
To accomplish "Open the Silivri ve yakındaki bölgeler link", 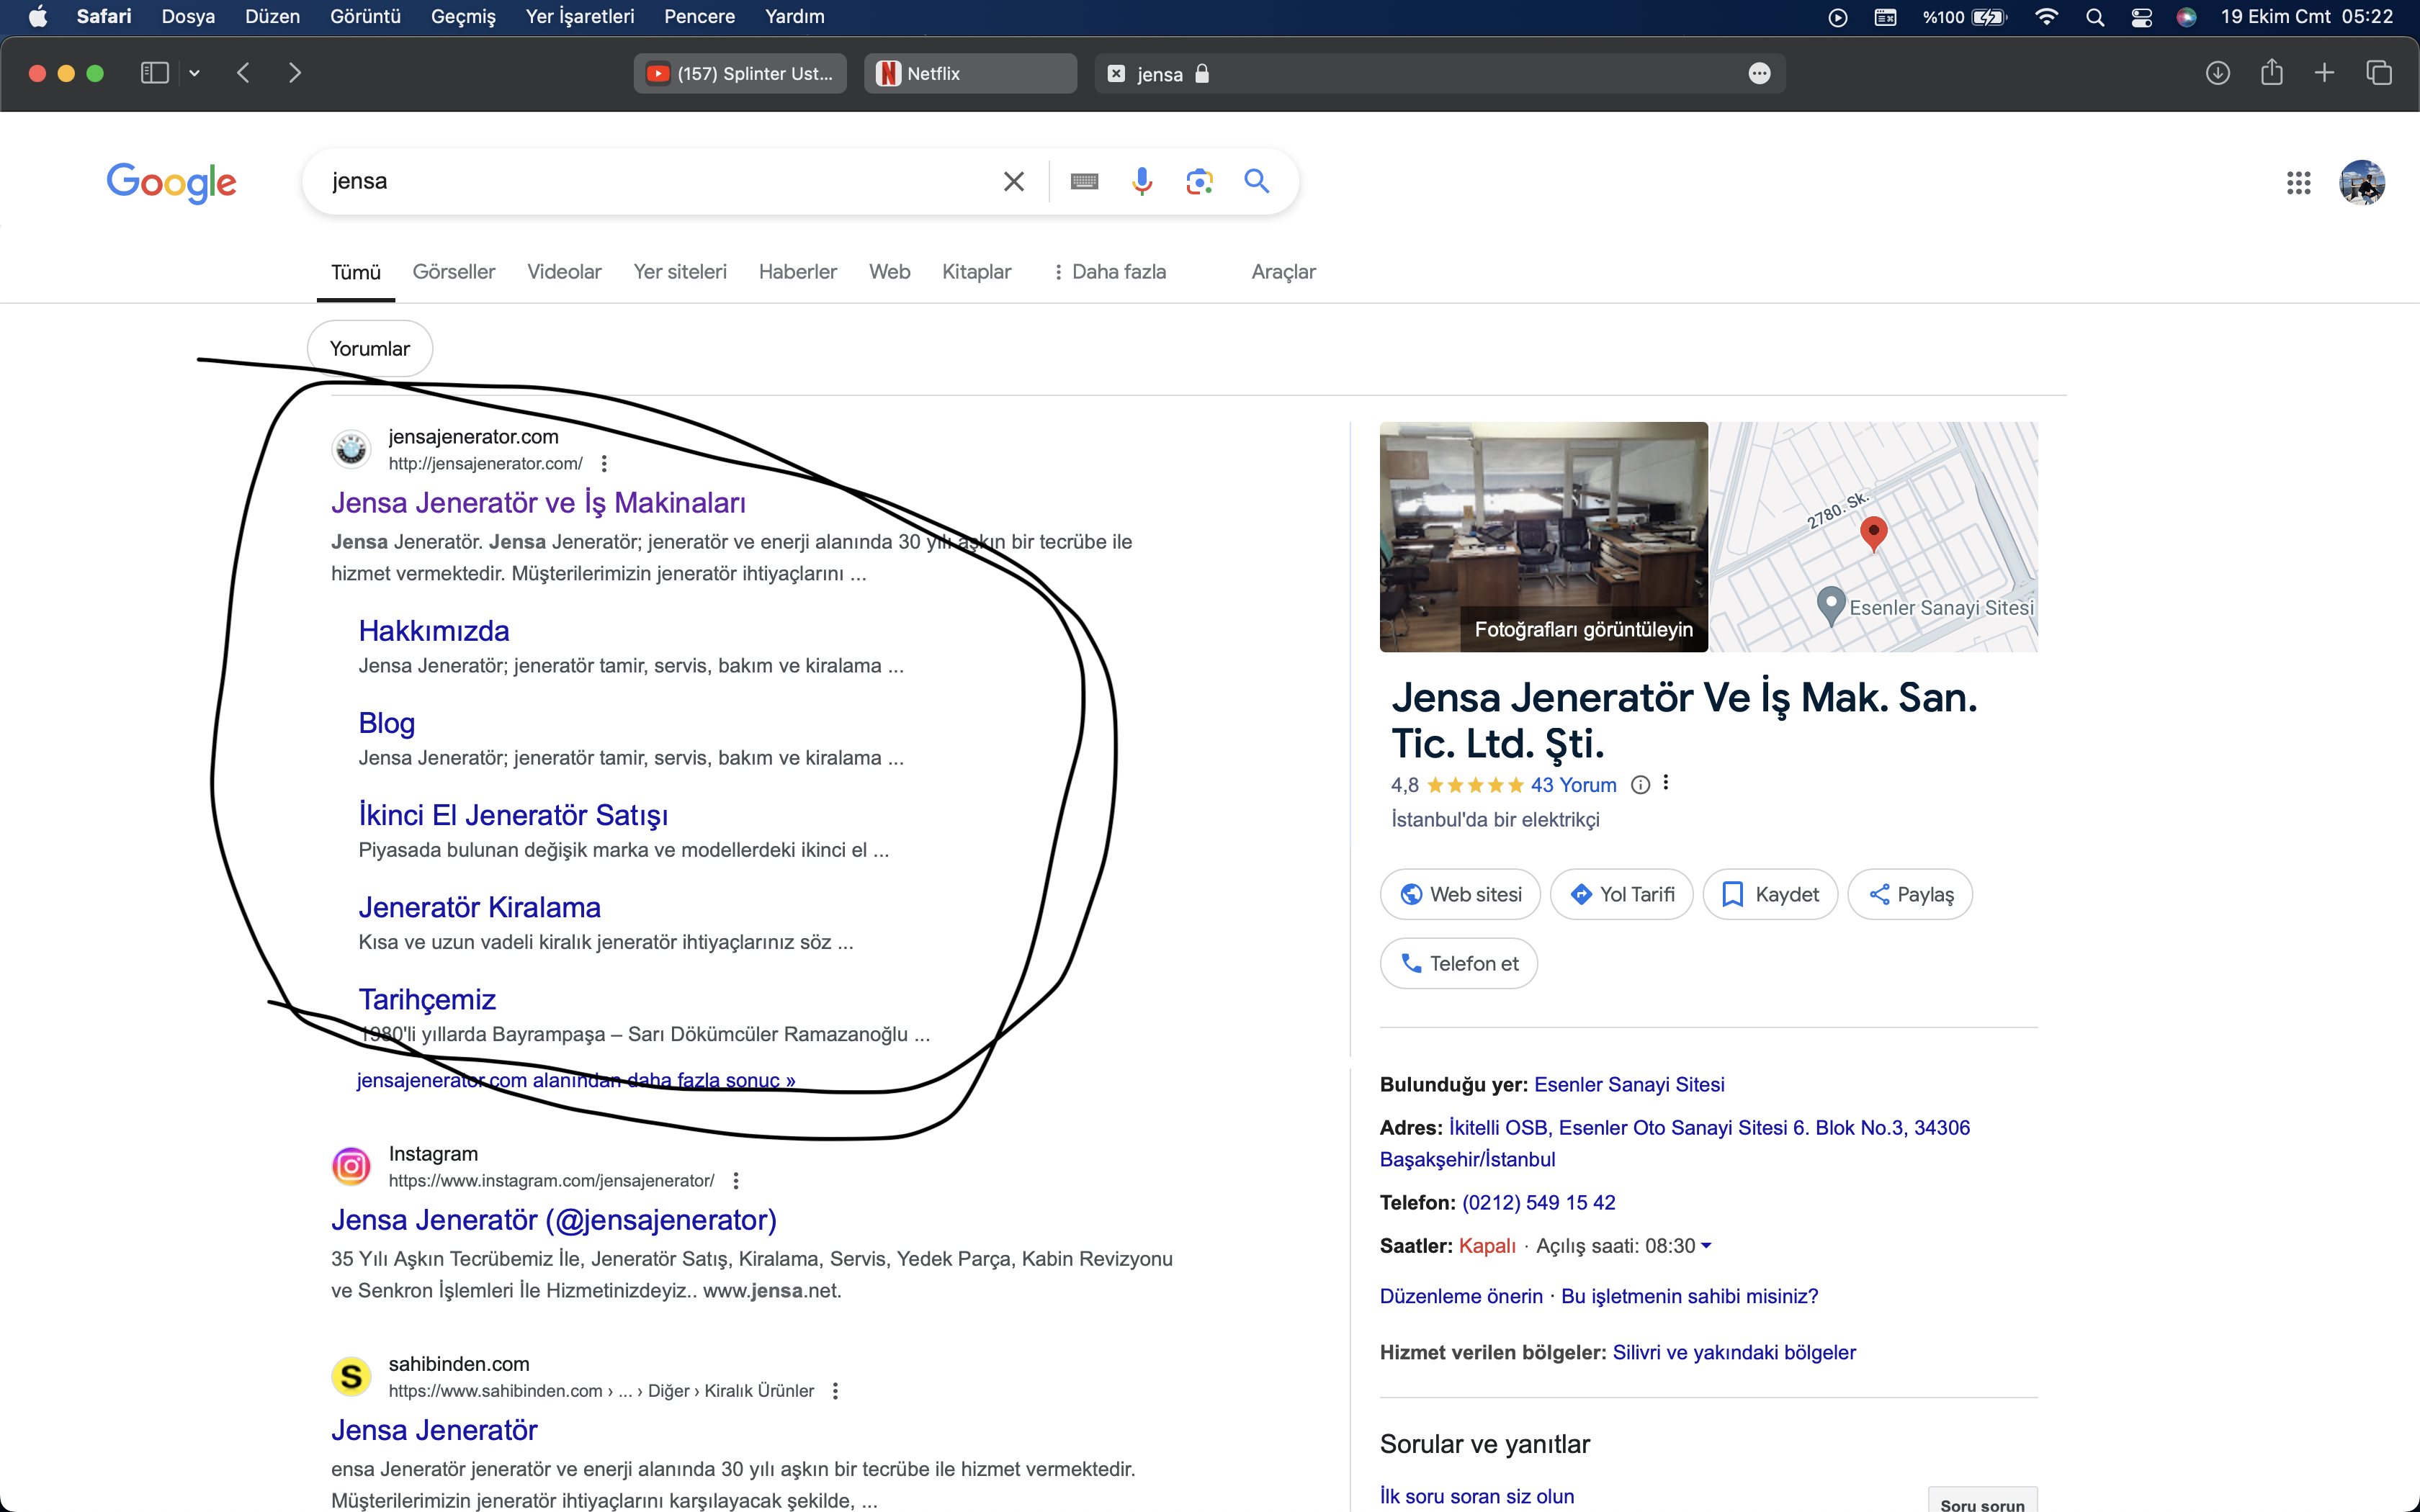I will (1734, 1353).
